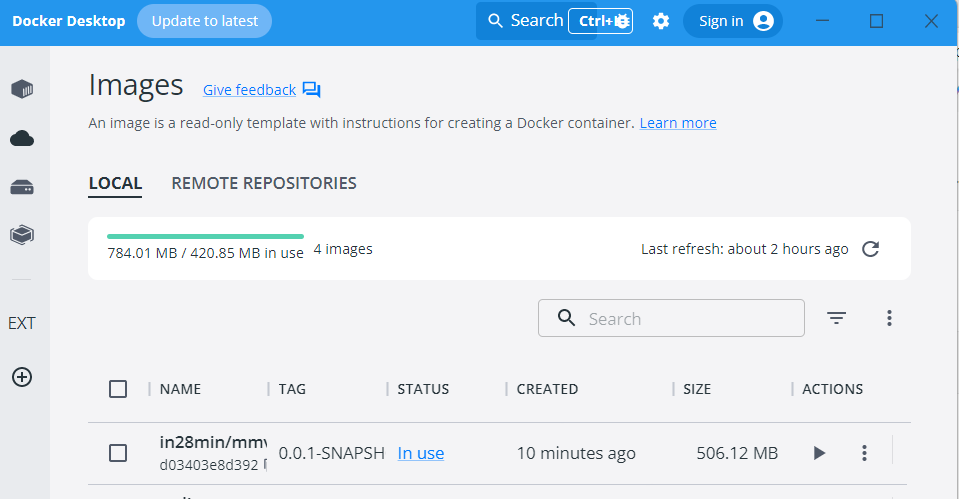Click the In use status link

pos(421,453)
